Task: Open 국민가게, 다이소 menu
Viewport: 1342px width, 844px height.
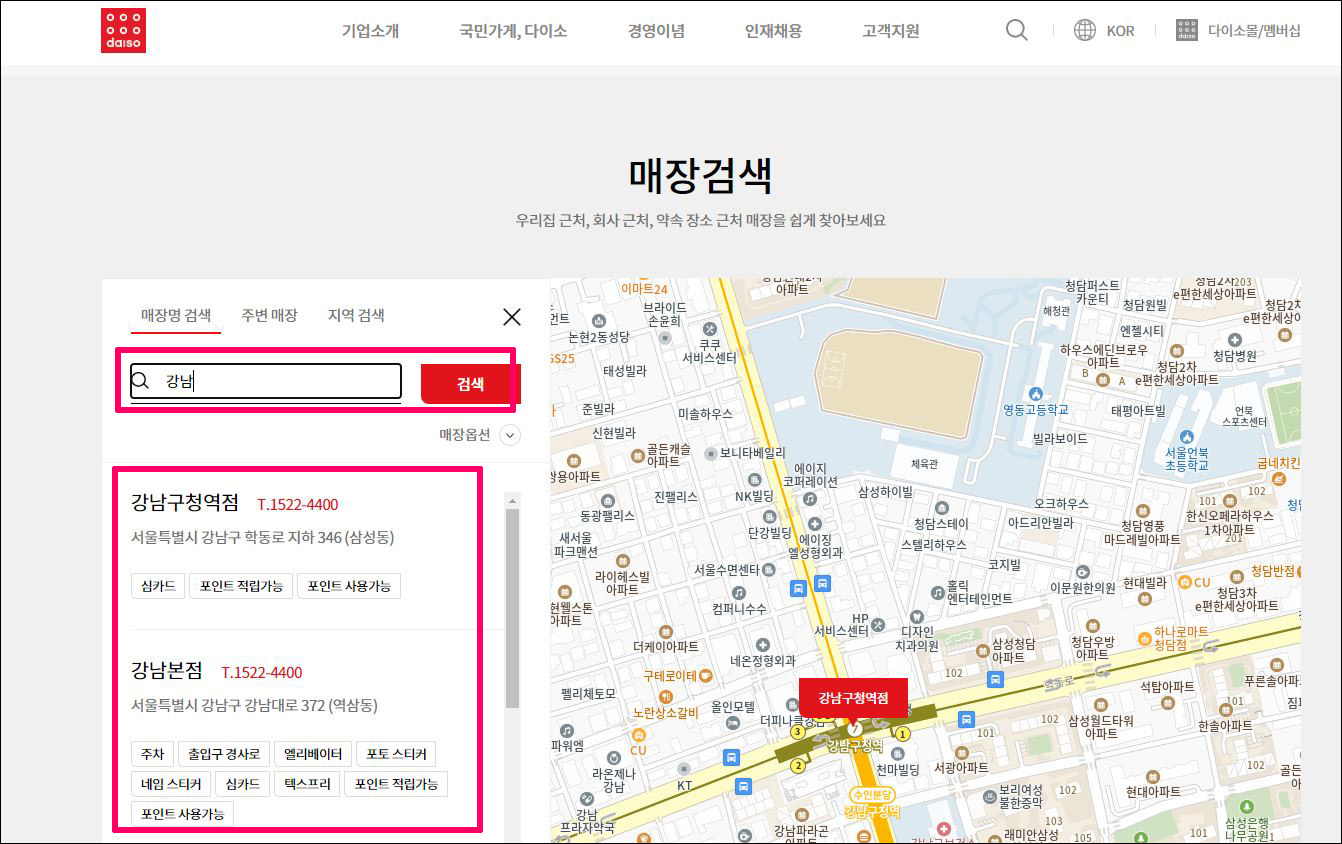Action: pyautogui.click(x=513, y=31)
